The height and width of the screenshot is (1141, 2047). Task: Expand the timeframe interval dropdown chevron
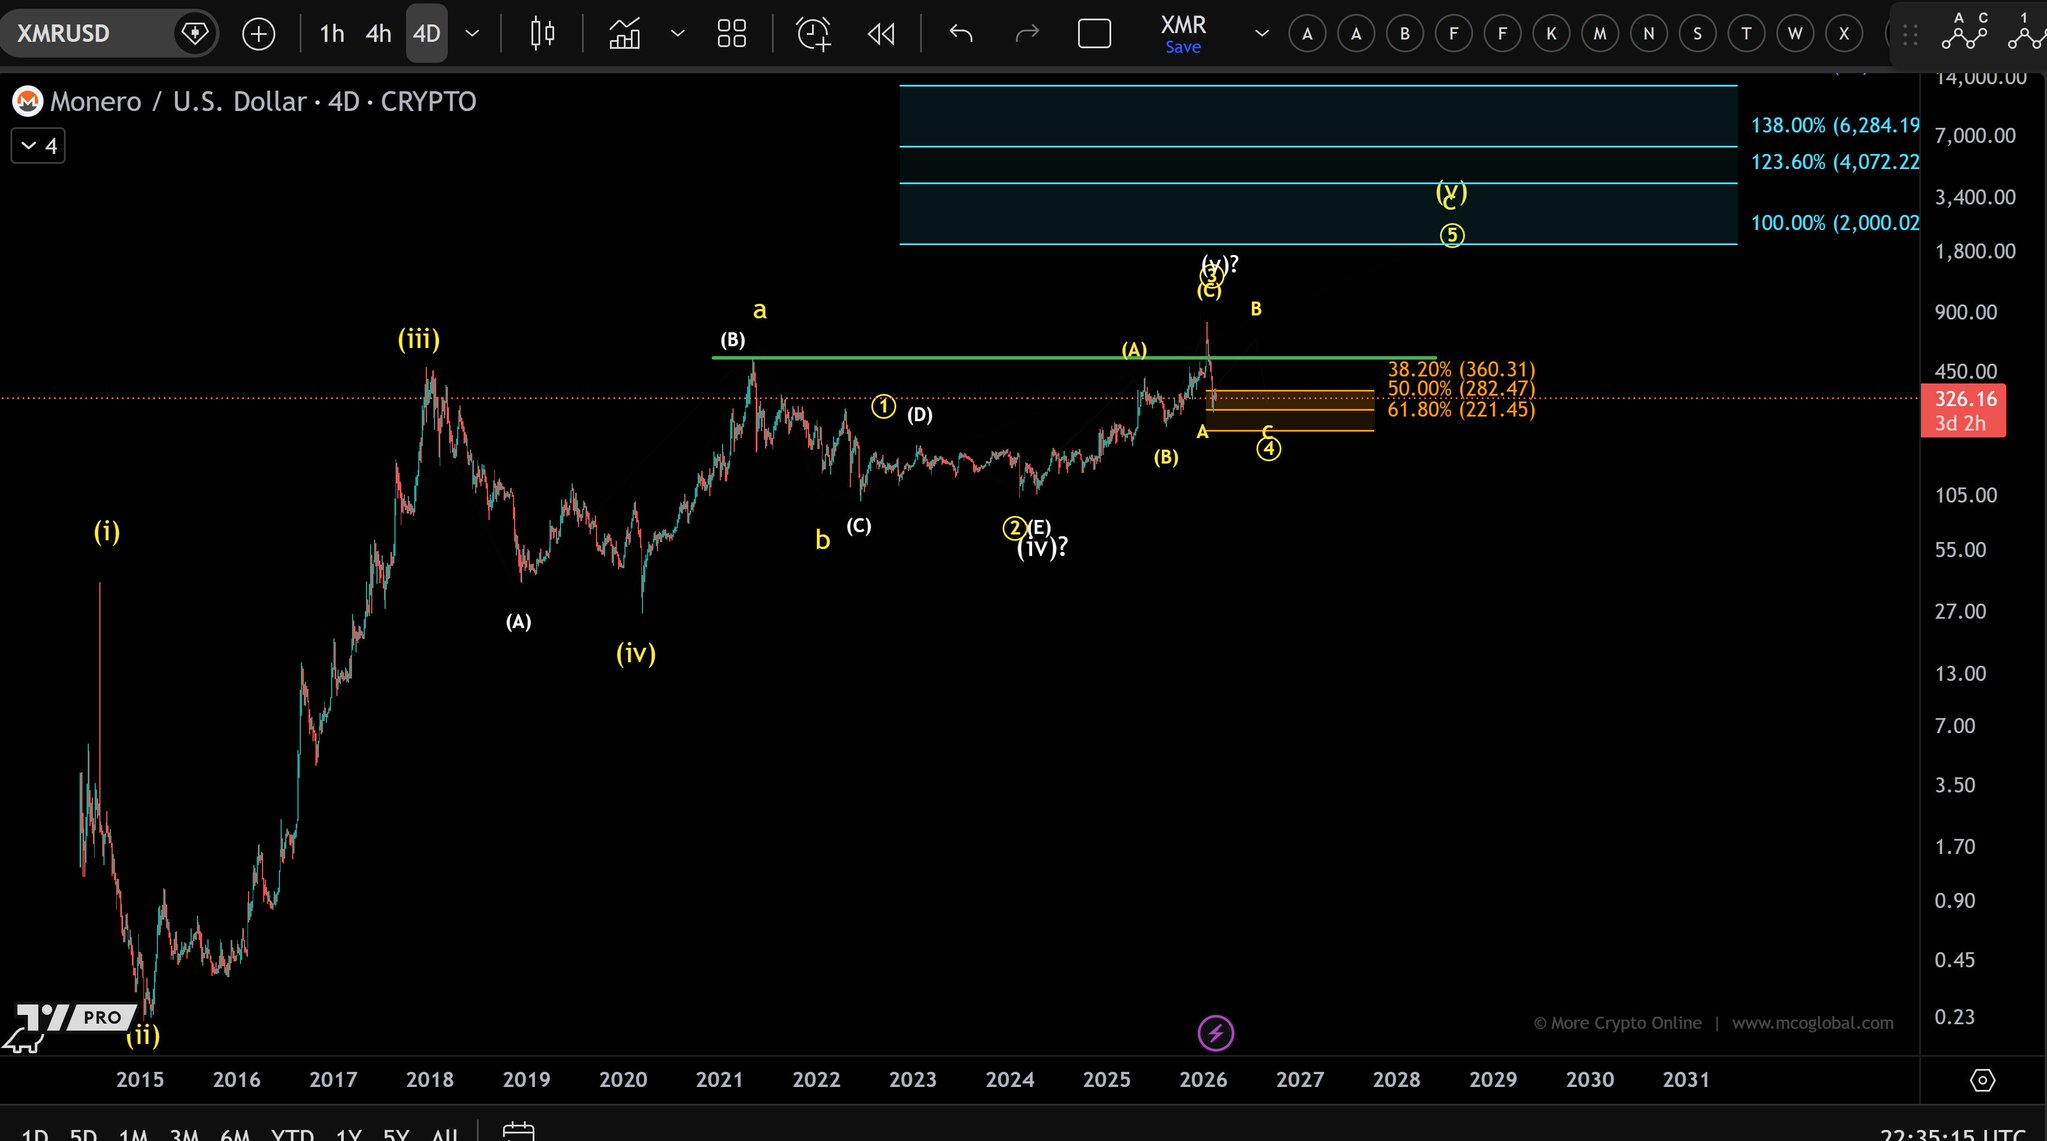[473, 34]
